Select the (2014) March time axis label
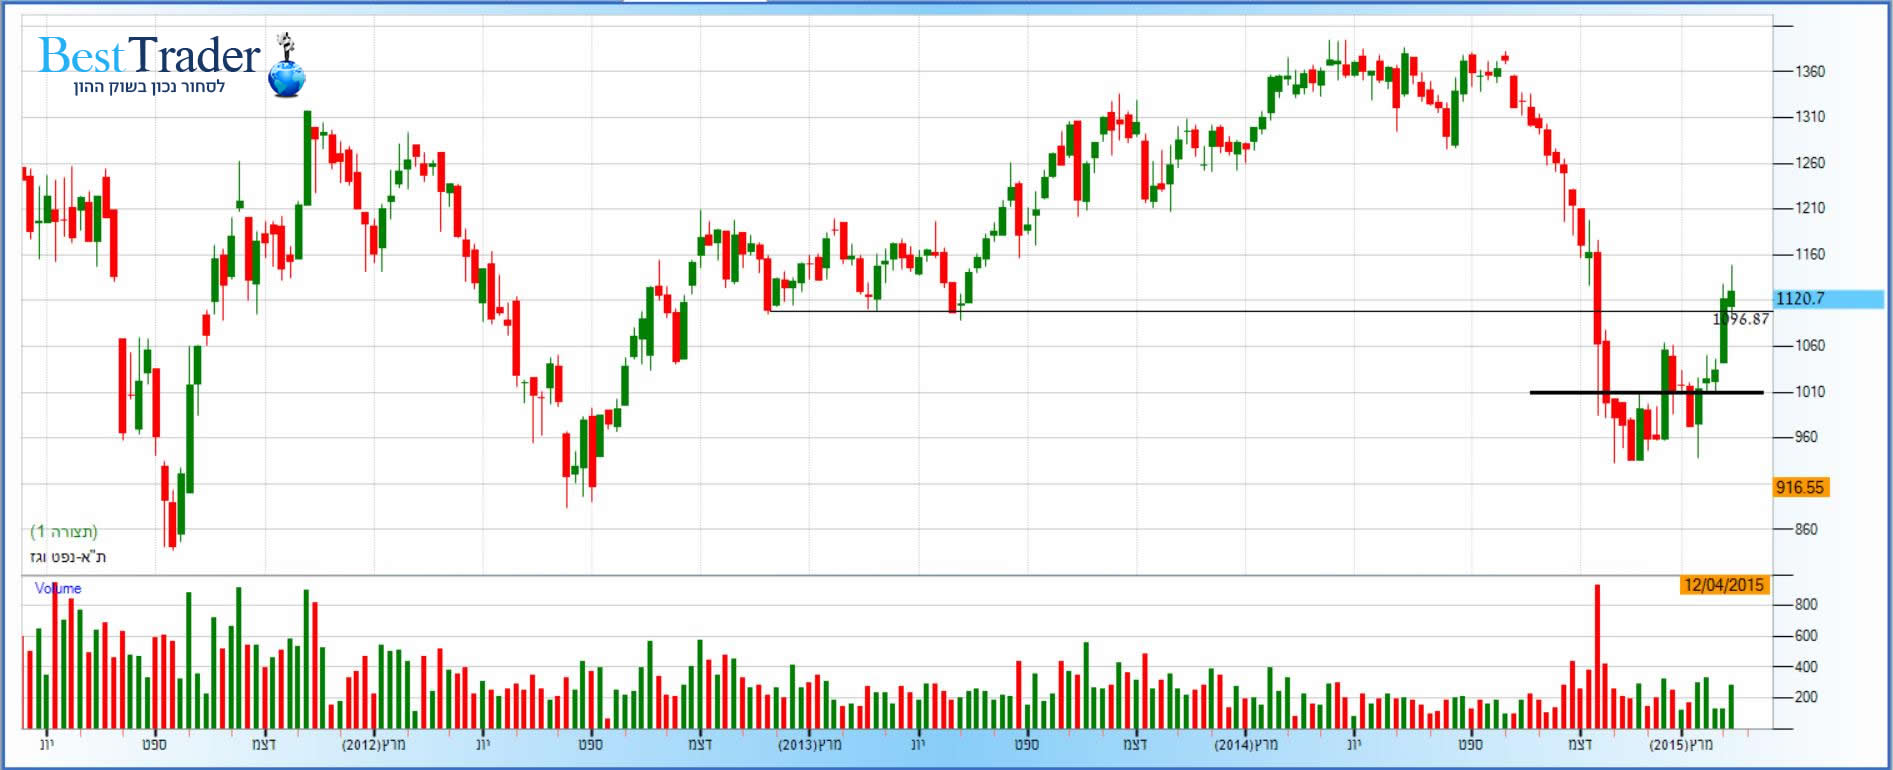Image resolution: width=1893 pixels, height=770 pixels. pyautogui.click(x=1246, y=744)
